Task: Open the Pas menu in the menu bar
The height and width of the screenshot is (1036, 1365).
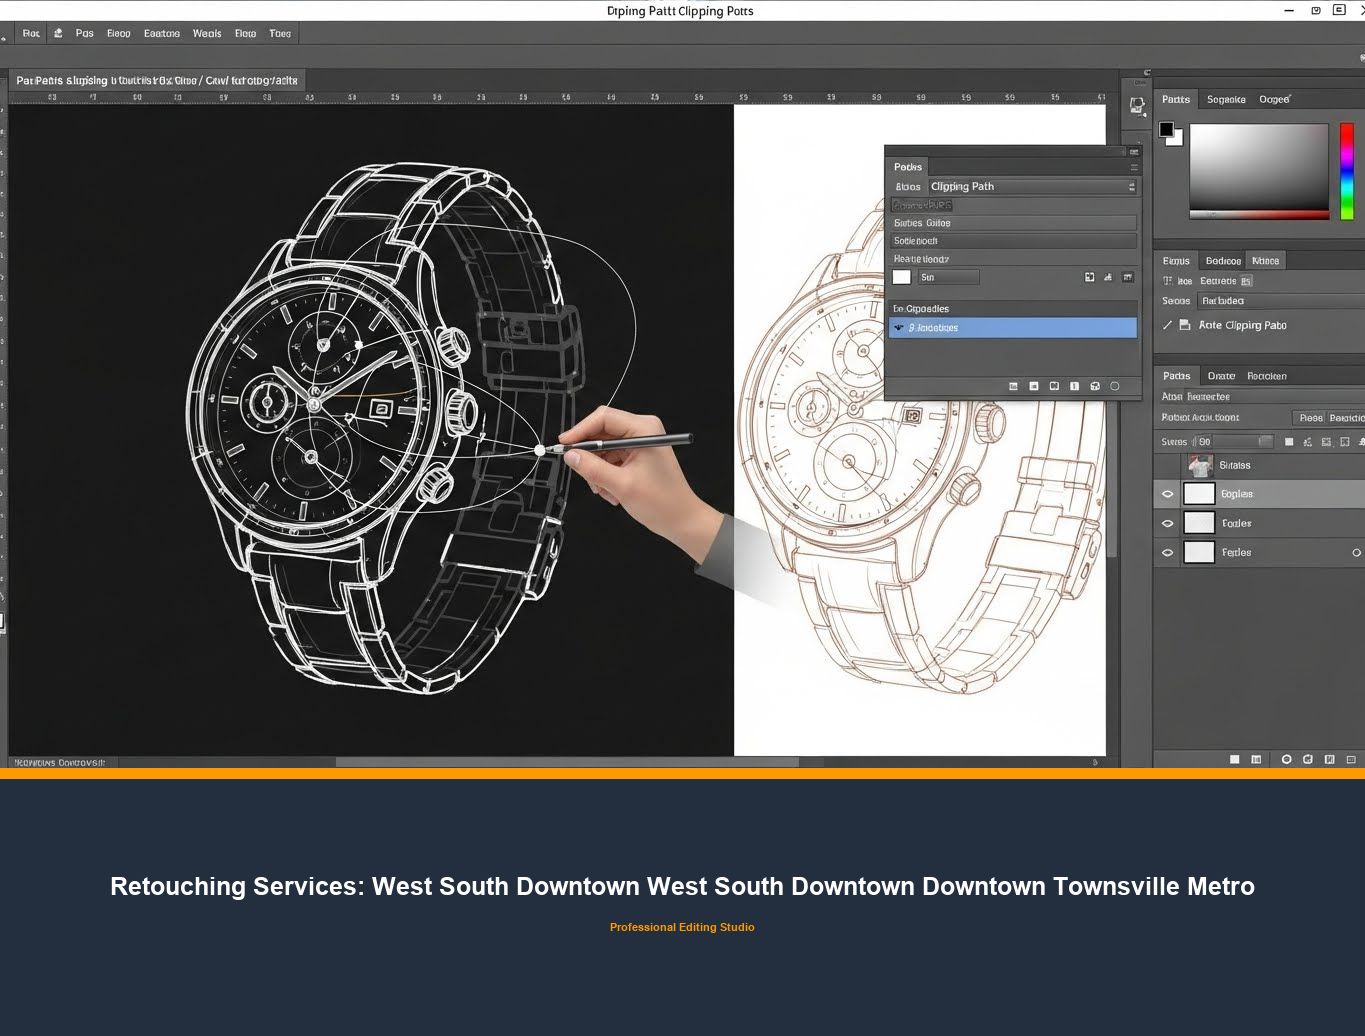Action: [84, 33]
